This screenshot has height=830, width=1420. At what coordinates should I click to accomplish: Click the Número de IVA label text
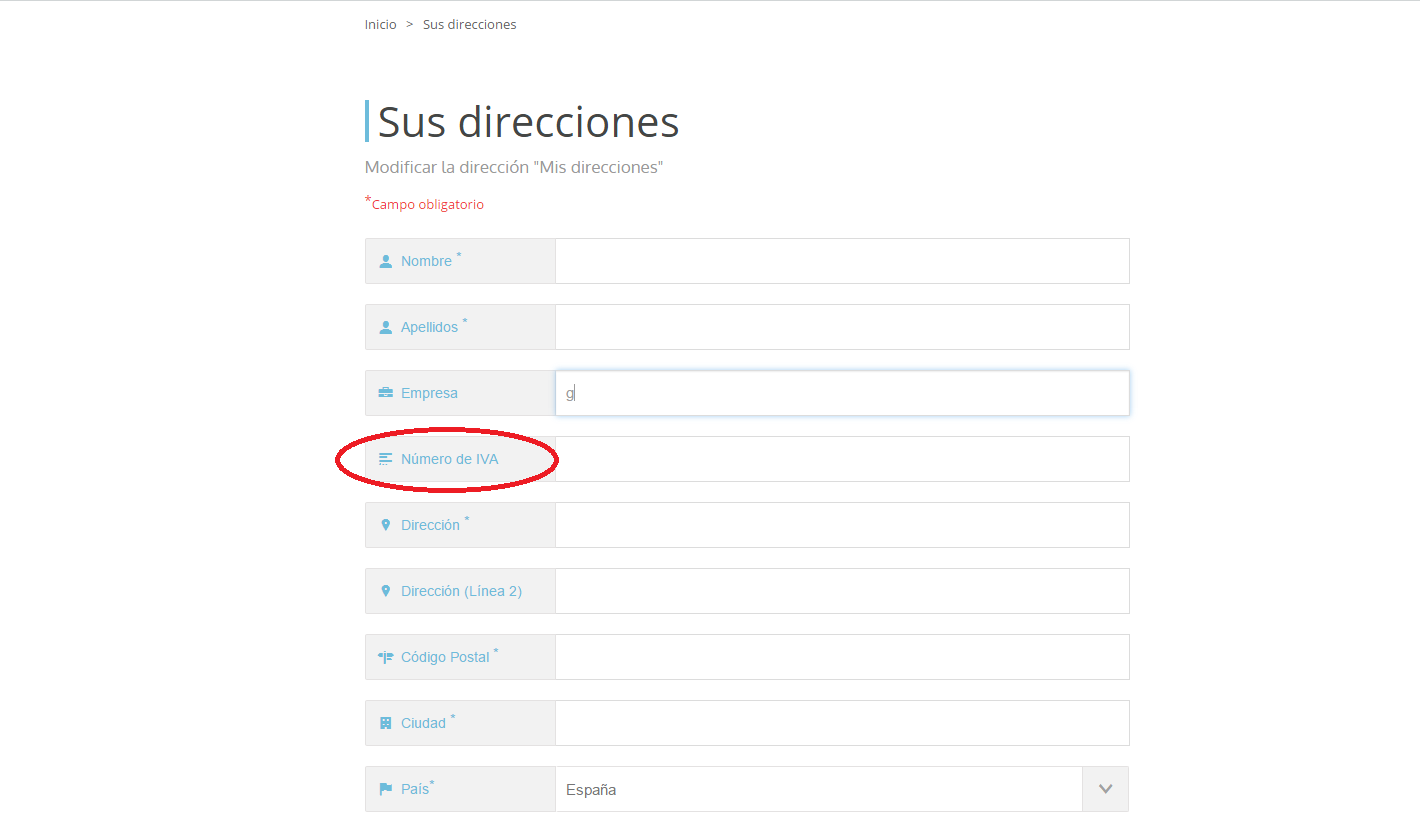[449, 459]
